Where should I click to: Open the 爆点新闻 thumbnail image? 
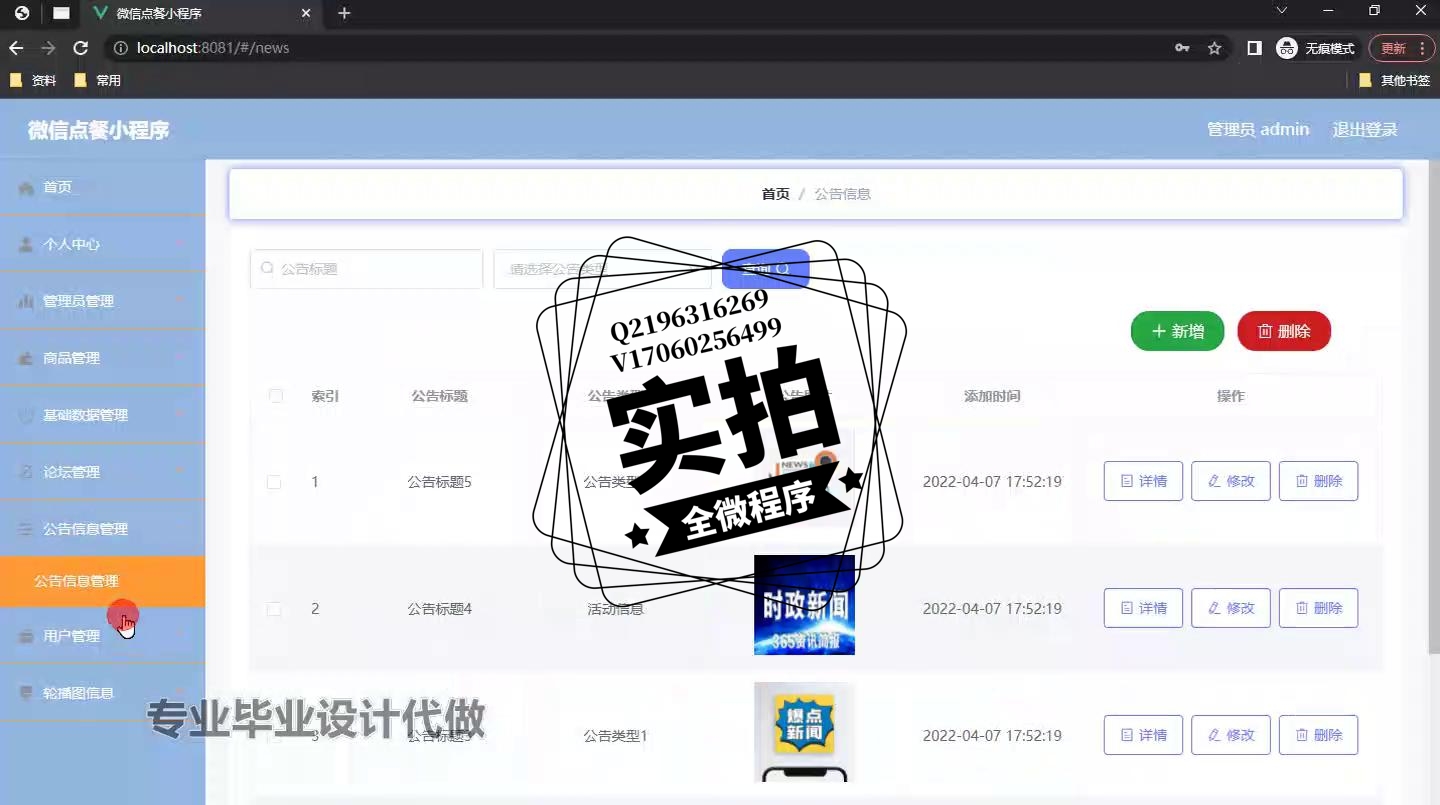point(804,732)
